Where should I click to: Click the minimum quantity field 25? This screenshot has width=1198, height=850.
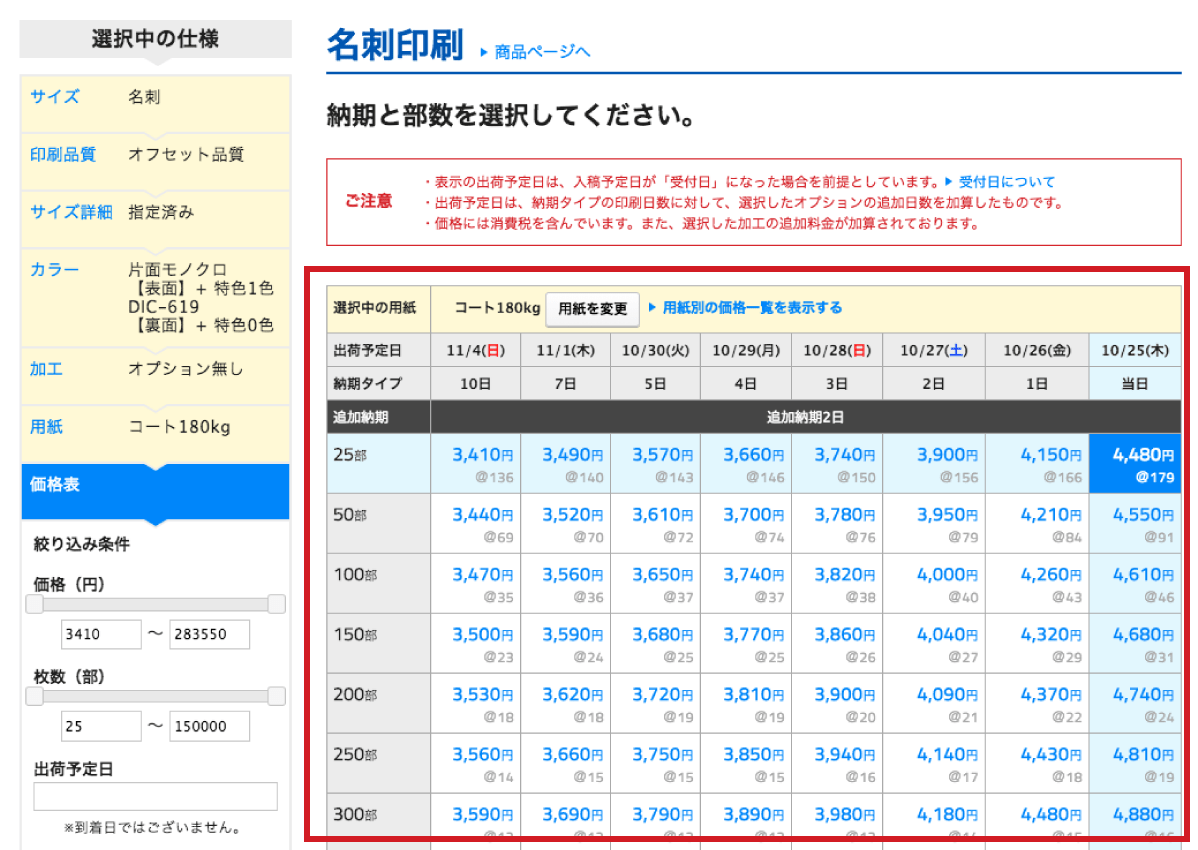click(101, 727)
